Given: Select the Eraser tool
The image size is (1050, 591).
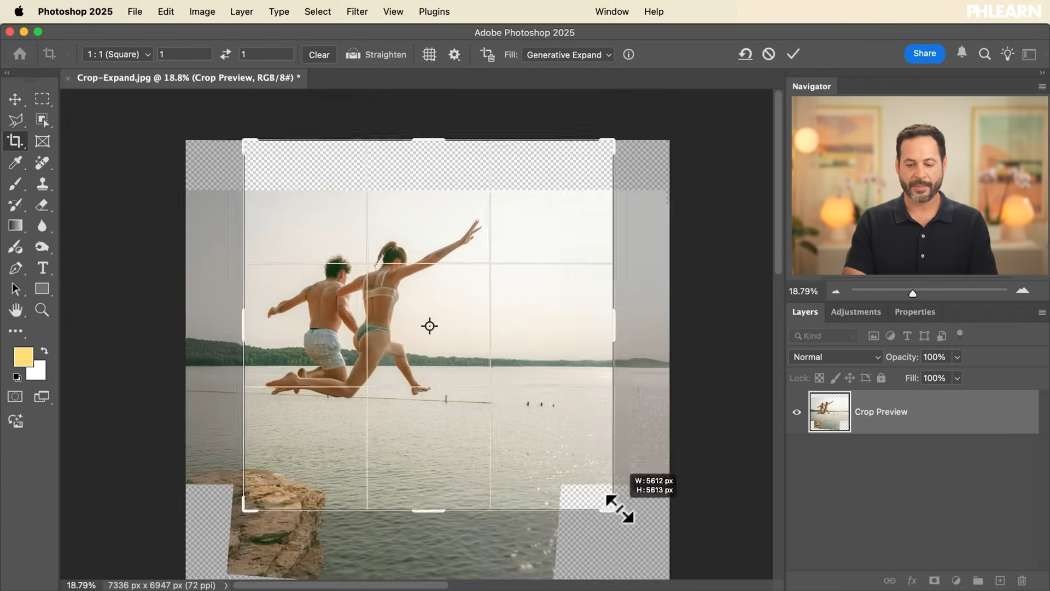Looking at the screenshot, I should tap(42, 205).
